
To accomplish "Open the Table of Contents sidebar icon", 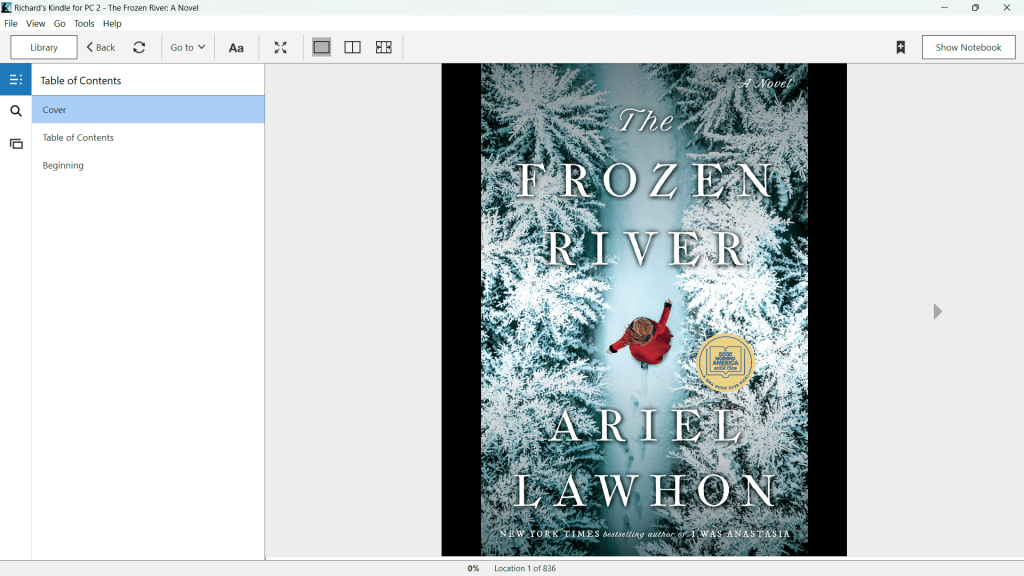I will point(16,80).
